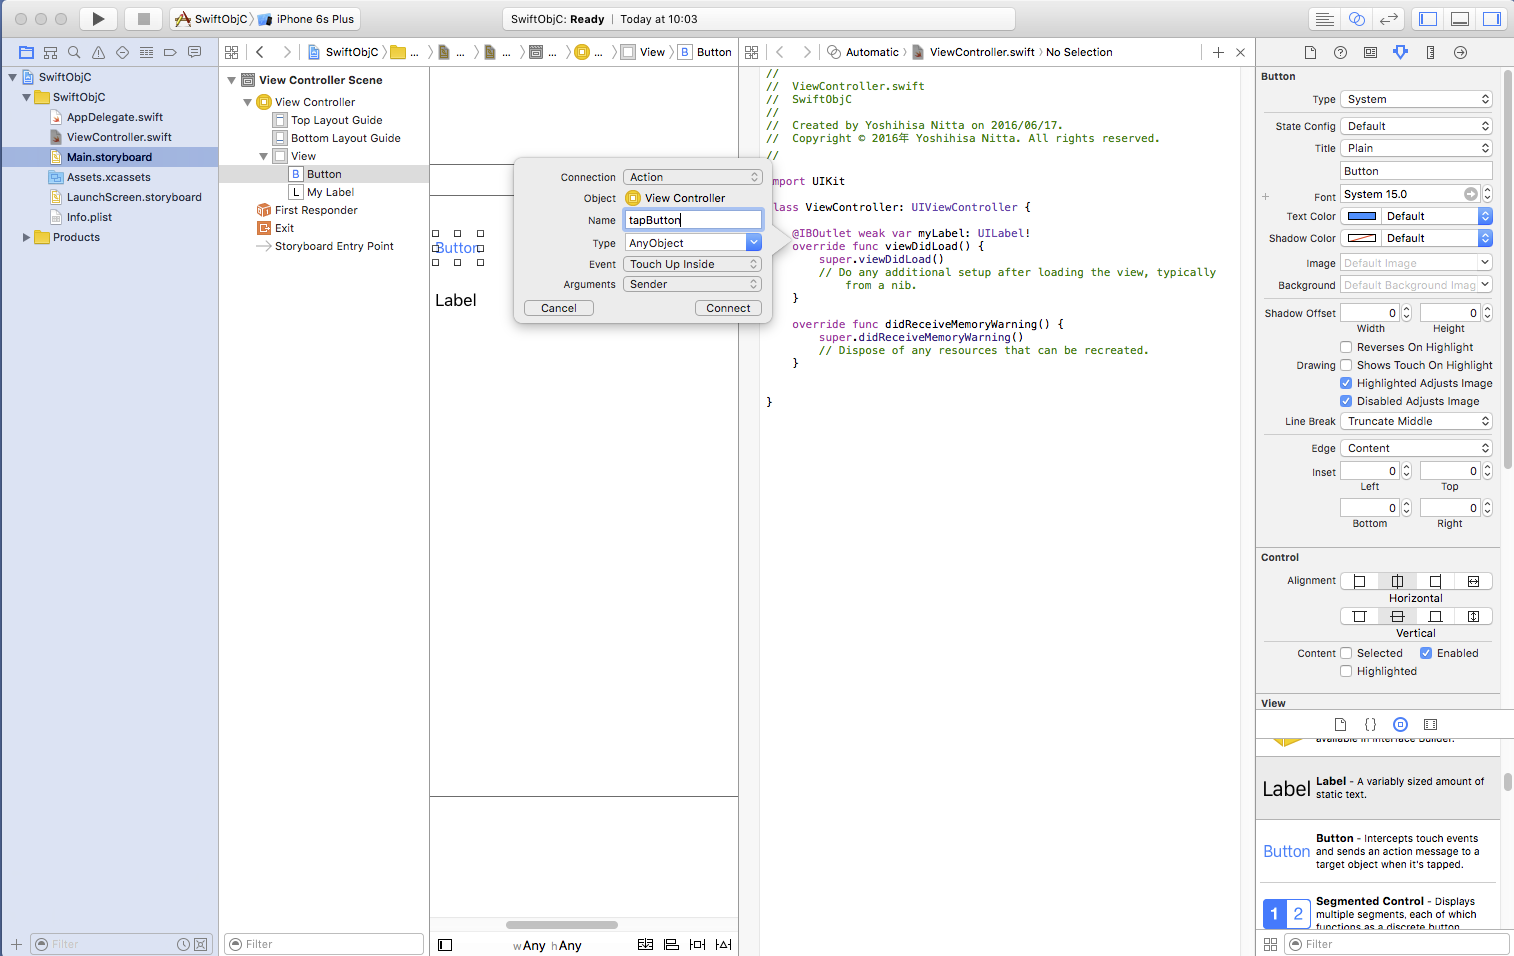
Task: Open the Connection type dropdown
Action: 692,177
